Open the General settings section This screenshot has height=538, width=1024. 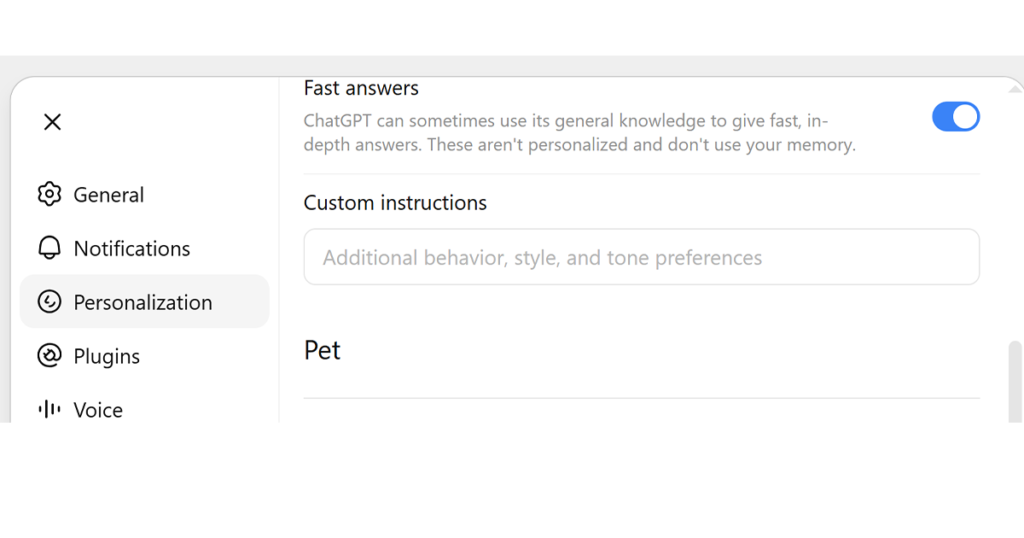[144, 194]
